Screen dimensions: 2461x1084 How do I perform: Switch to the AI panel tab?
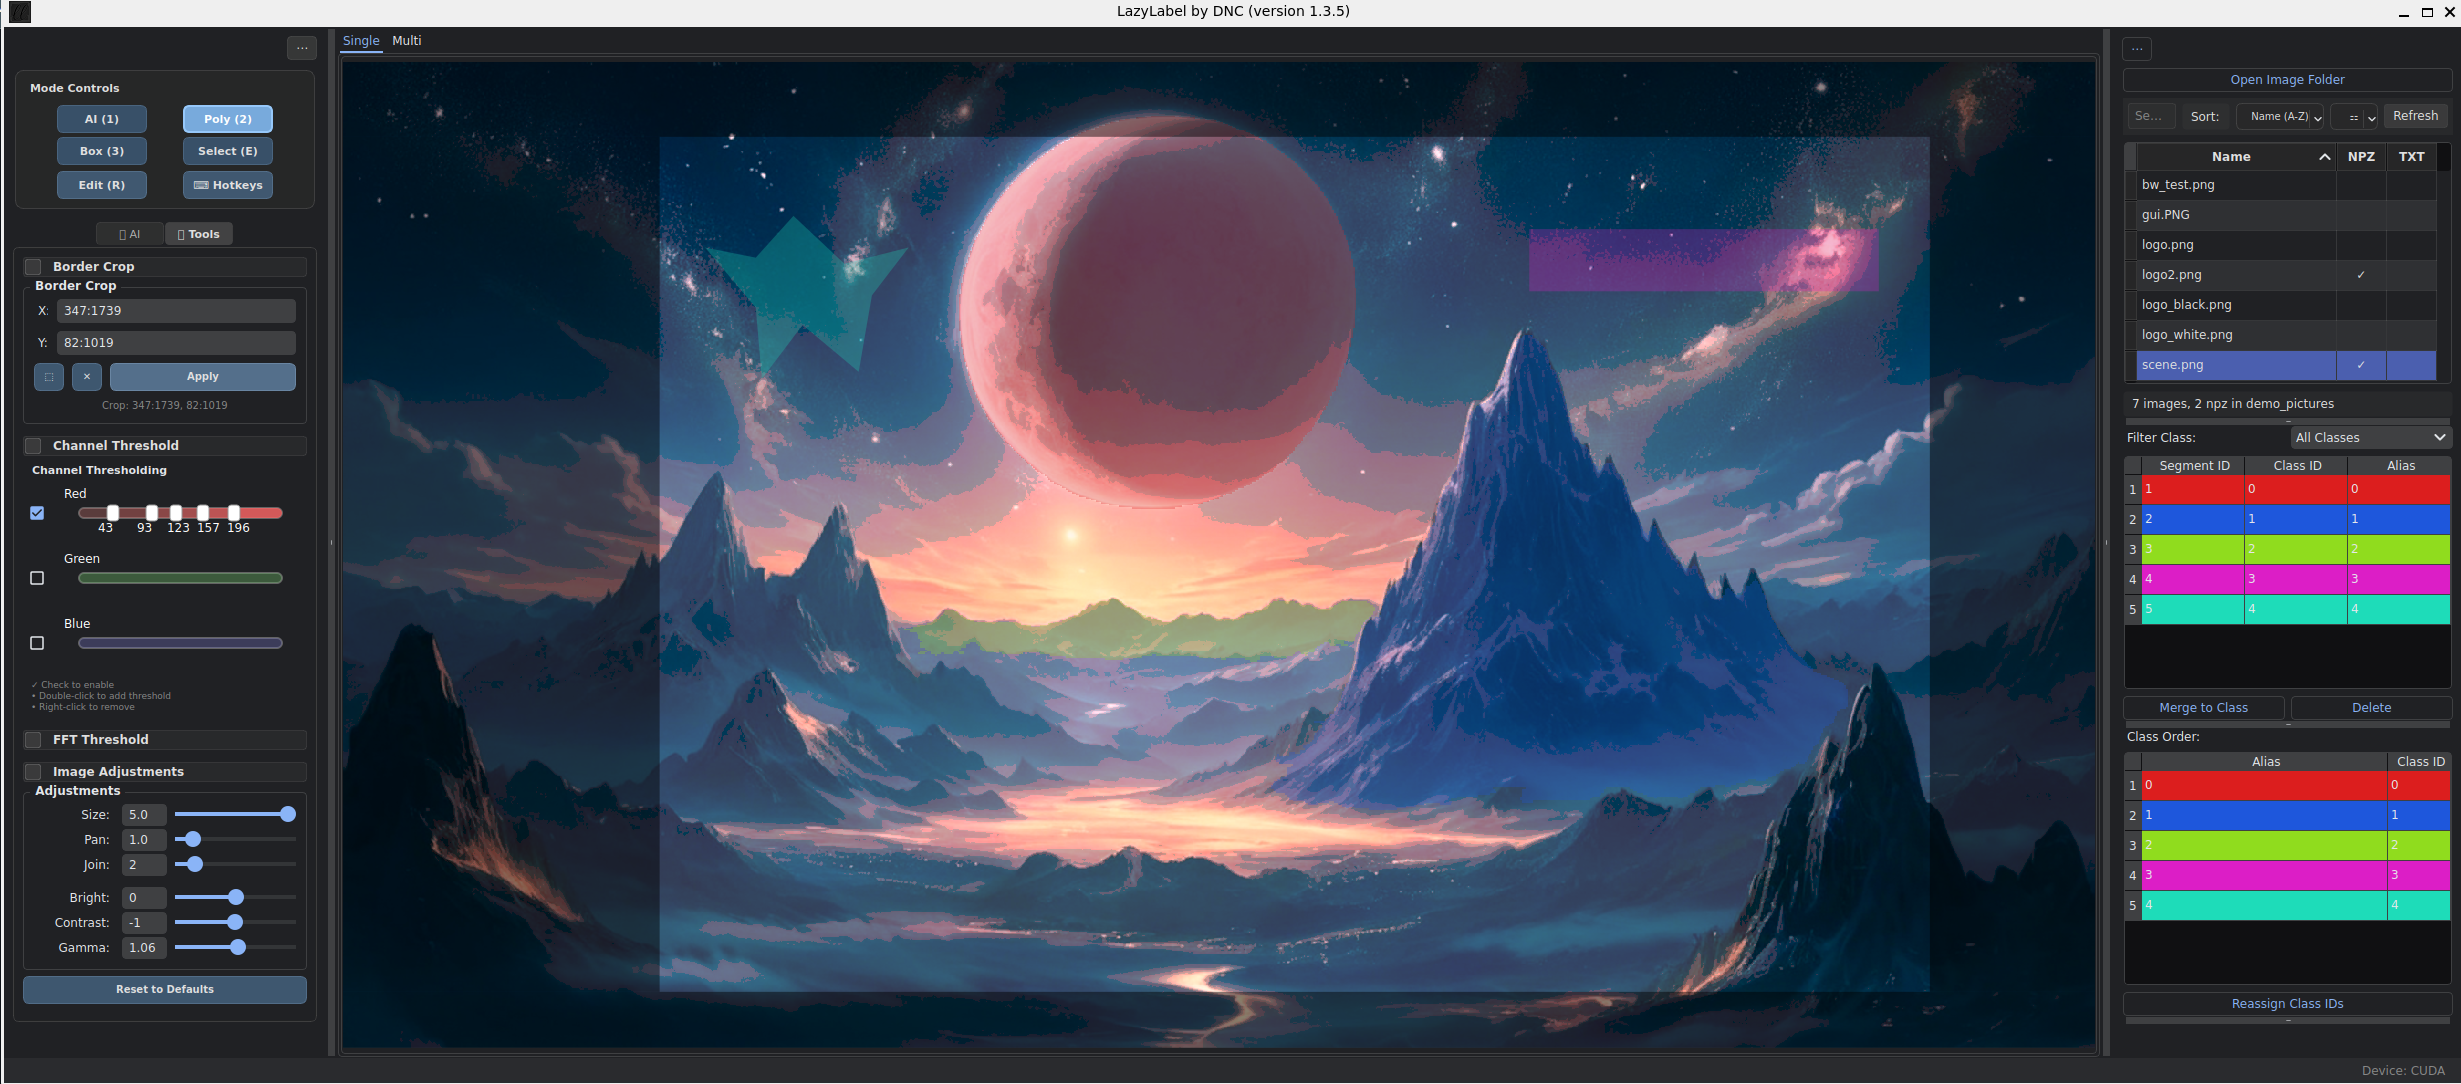(x=130, y=234)
